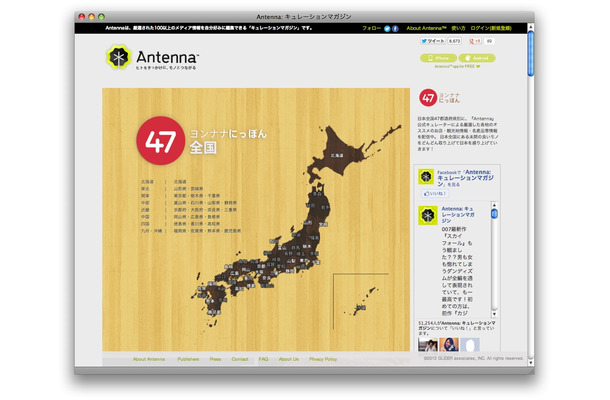
Task: Click the red 47 circle on the map
Action: tap(160, 140)
